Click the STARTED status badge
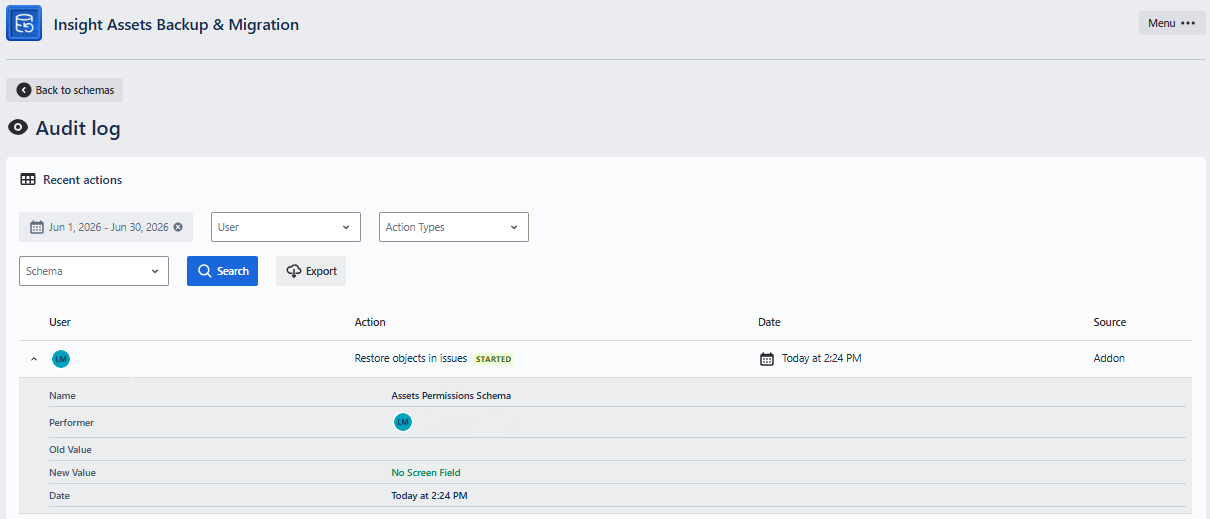This screenshot has height=519, width=1210. point(493,359)
